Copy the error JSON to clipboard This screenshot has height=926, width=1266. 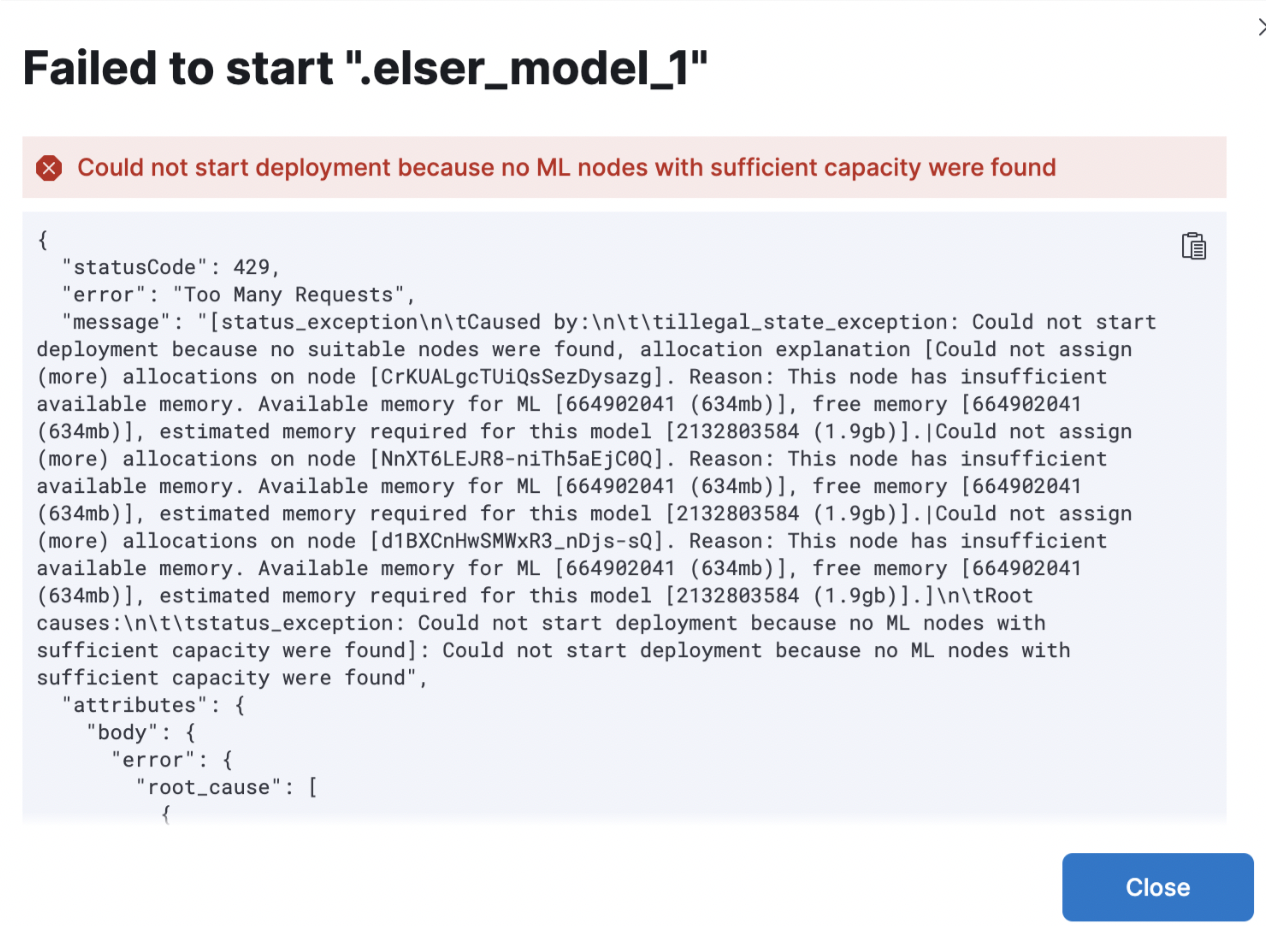[x=1194, y=246]
